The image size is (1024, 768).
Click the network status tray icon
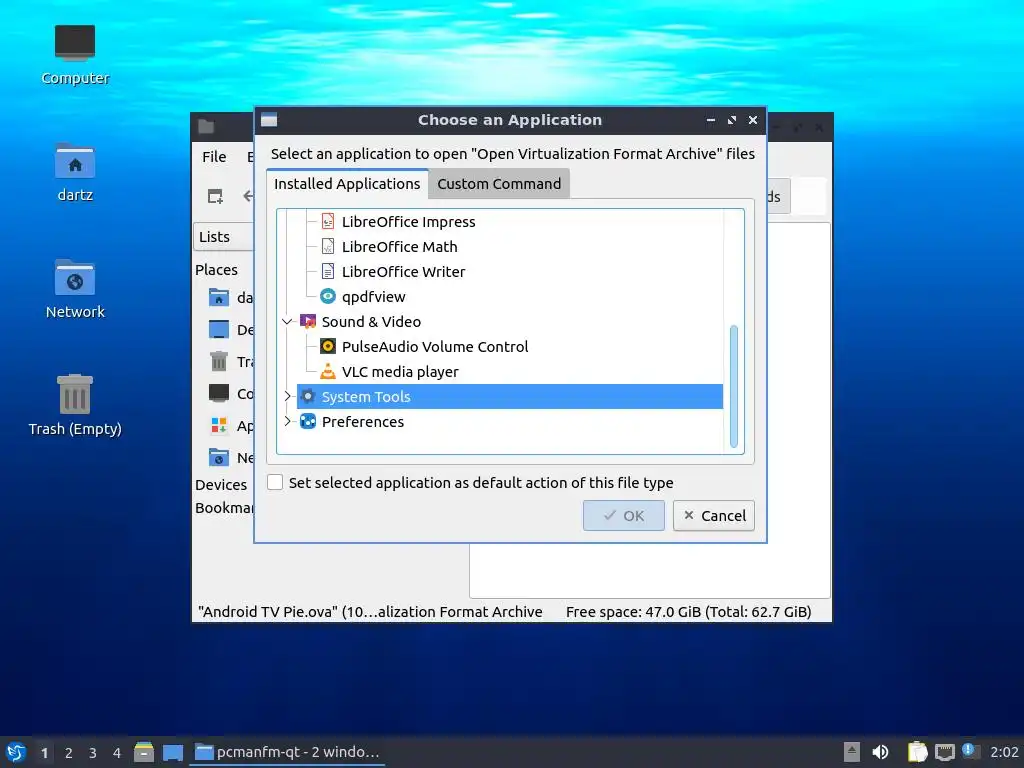coord(945,752)
